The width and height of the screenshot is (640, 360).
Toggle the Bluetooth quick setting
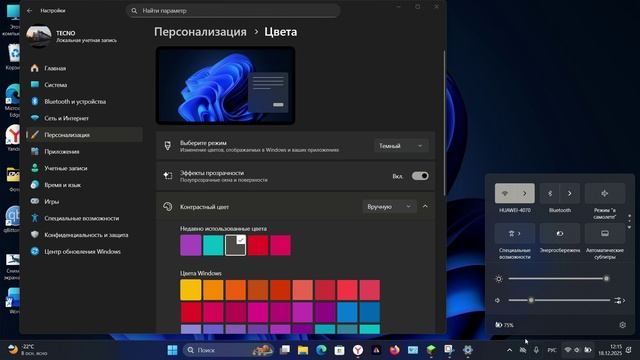tap(550, 193)
